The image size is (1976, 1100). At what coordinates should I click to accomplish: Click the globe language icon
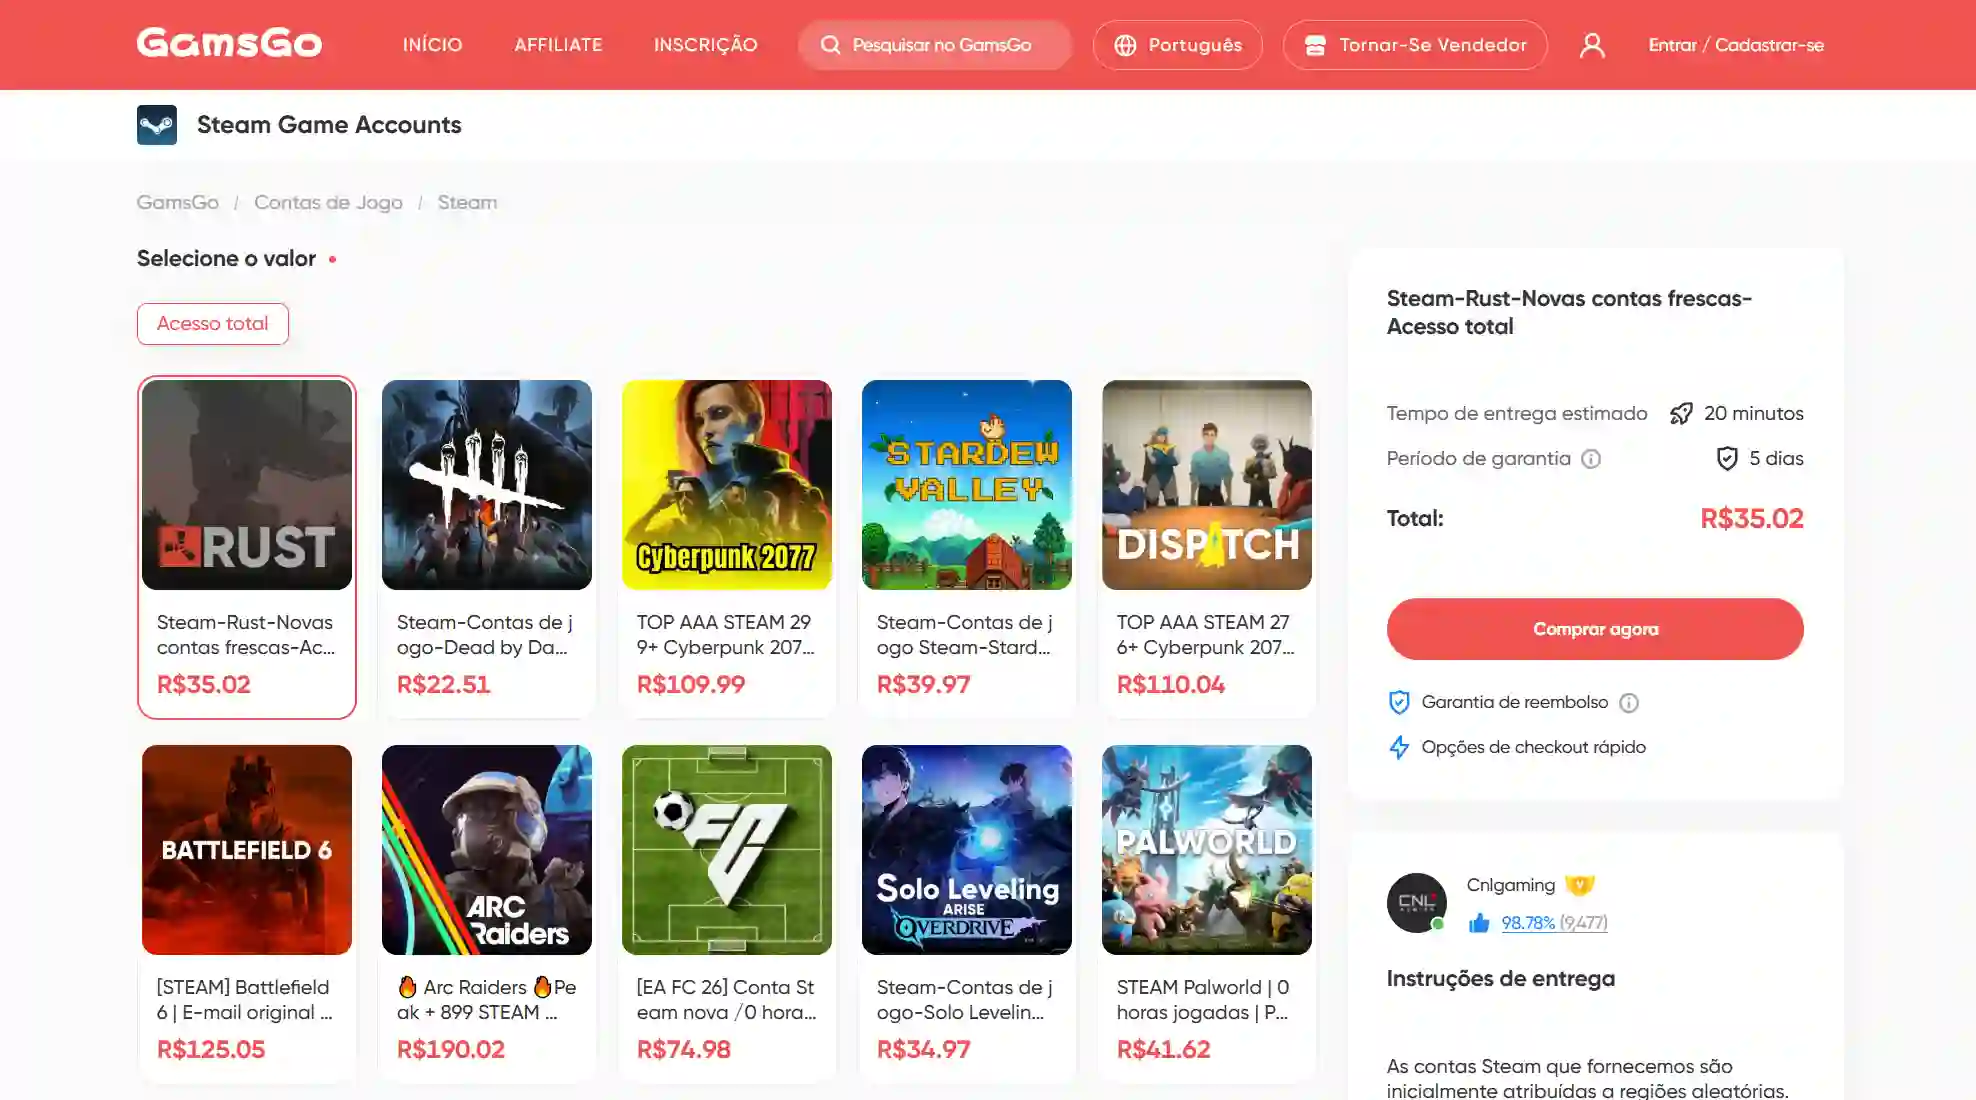coord(1125,45)
